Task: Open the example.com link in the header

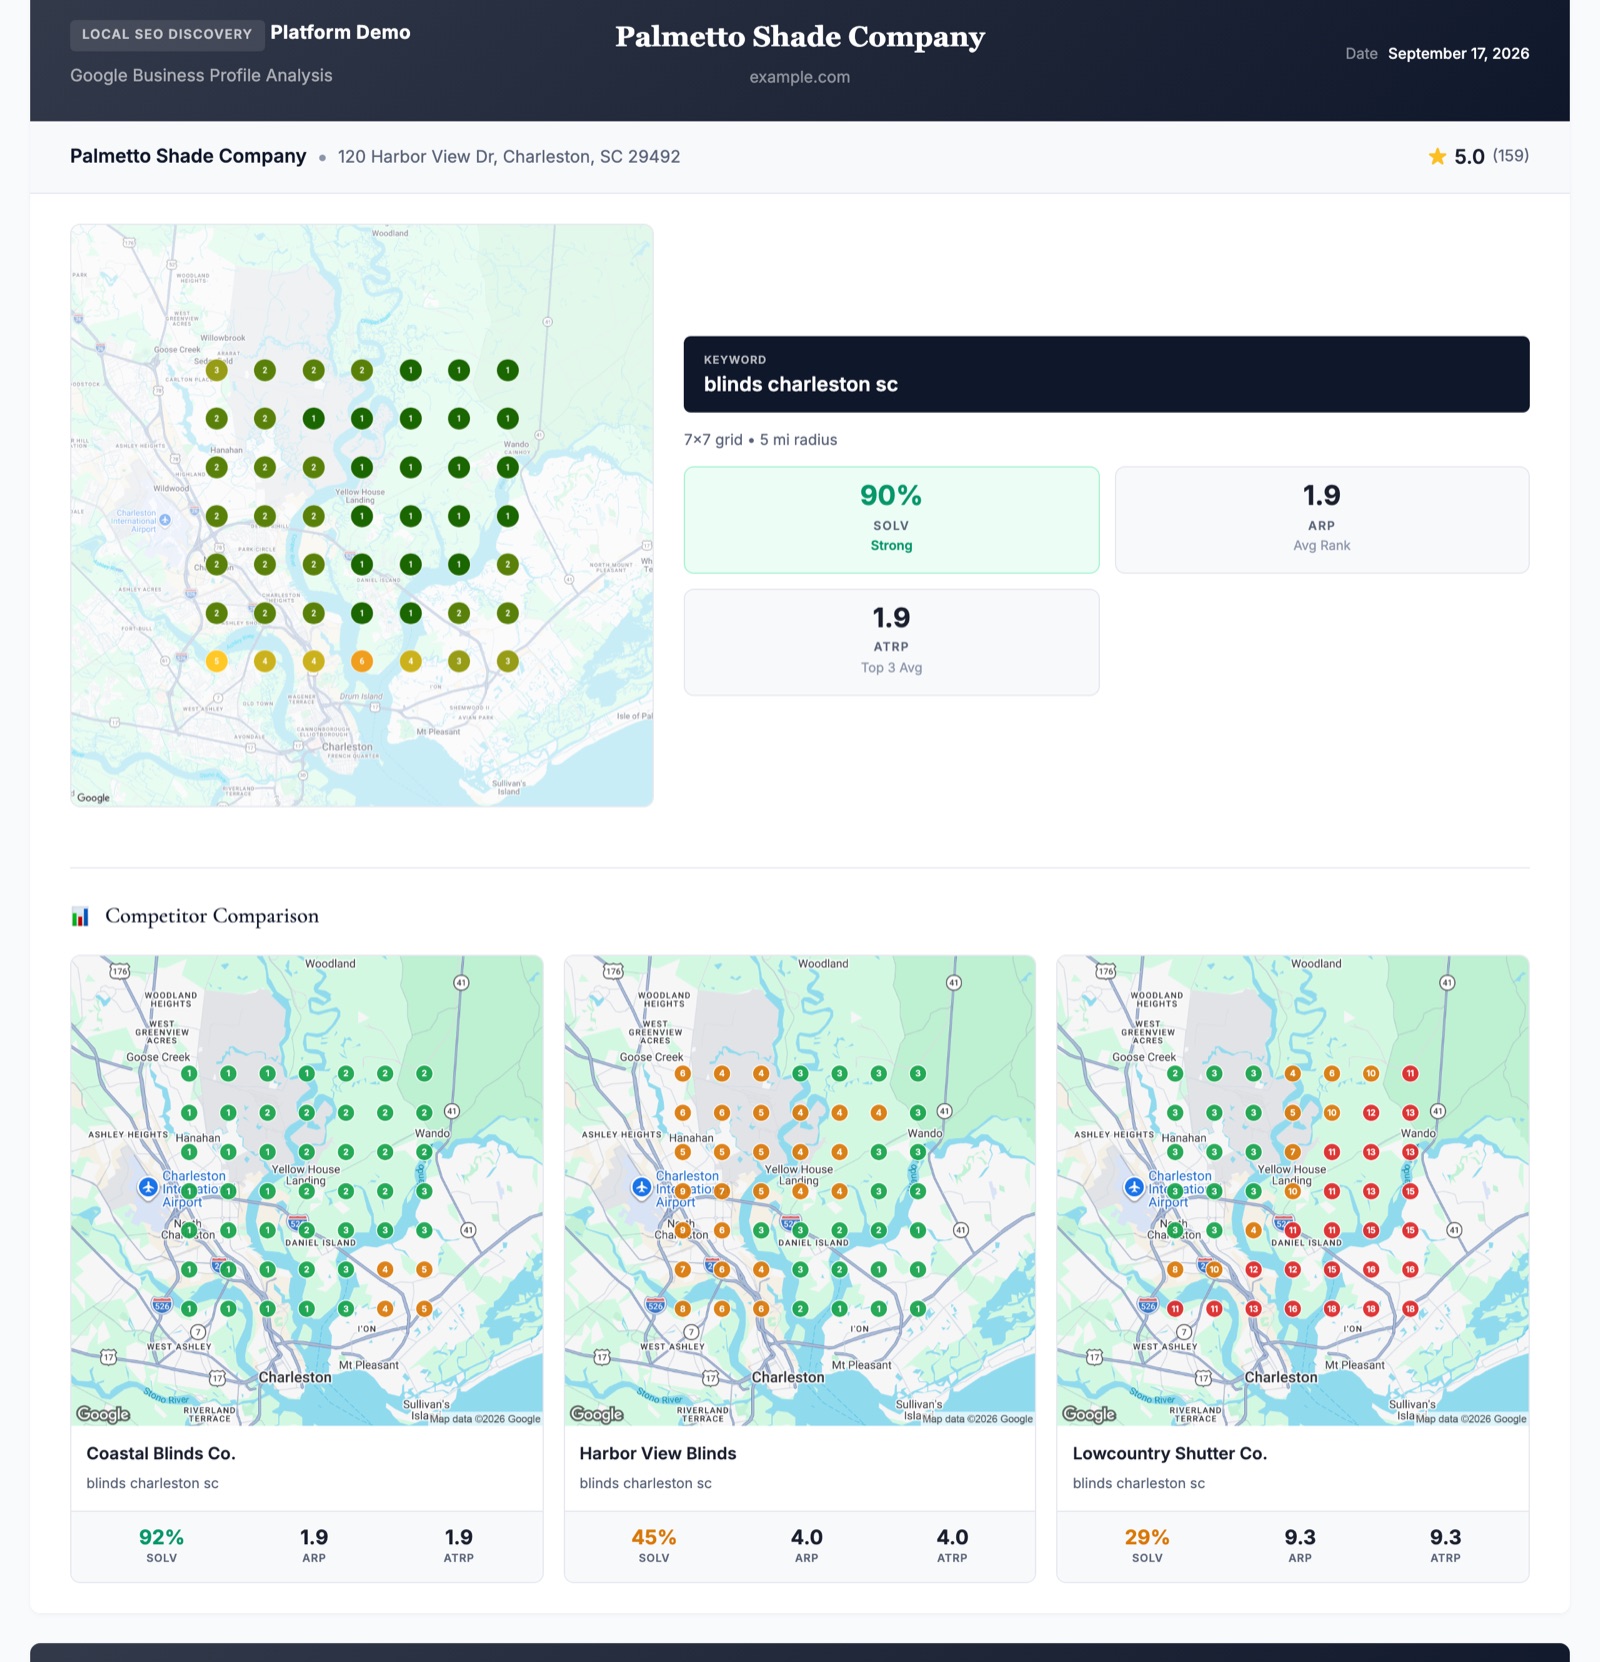Action: pos(800,77)
